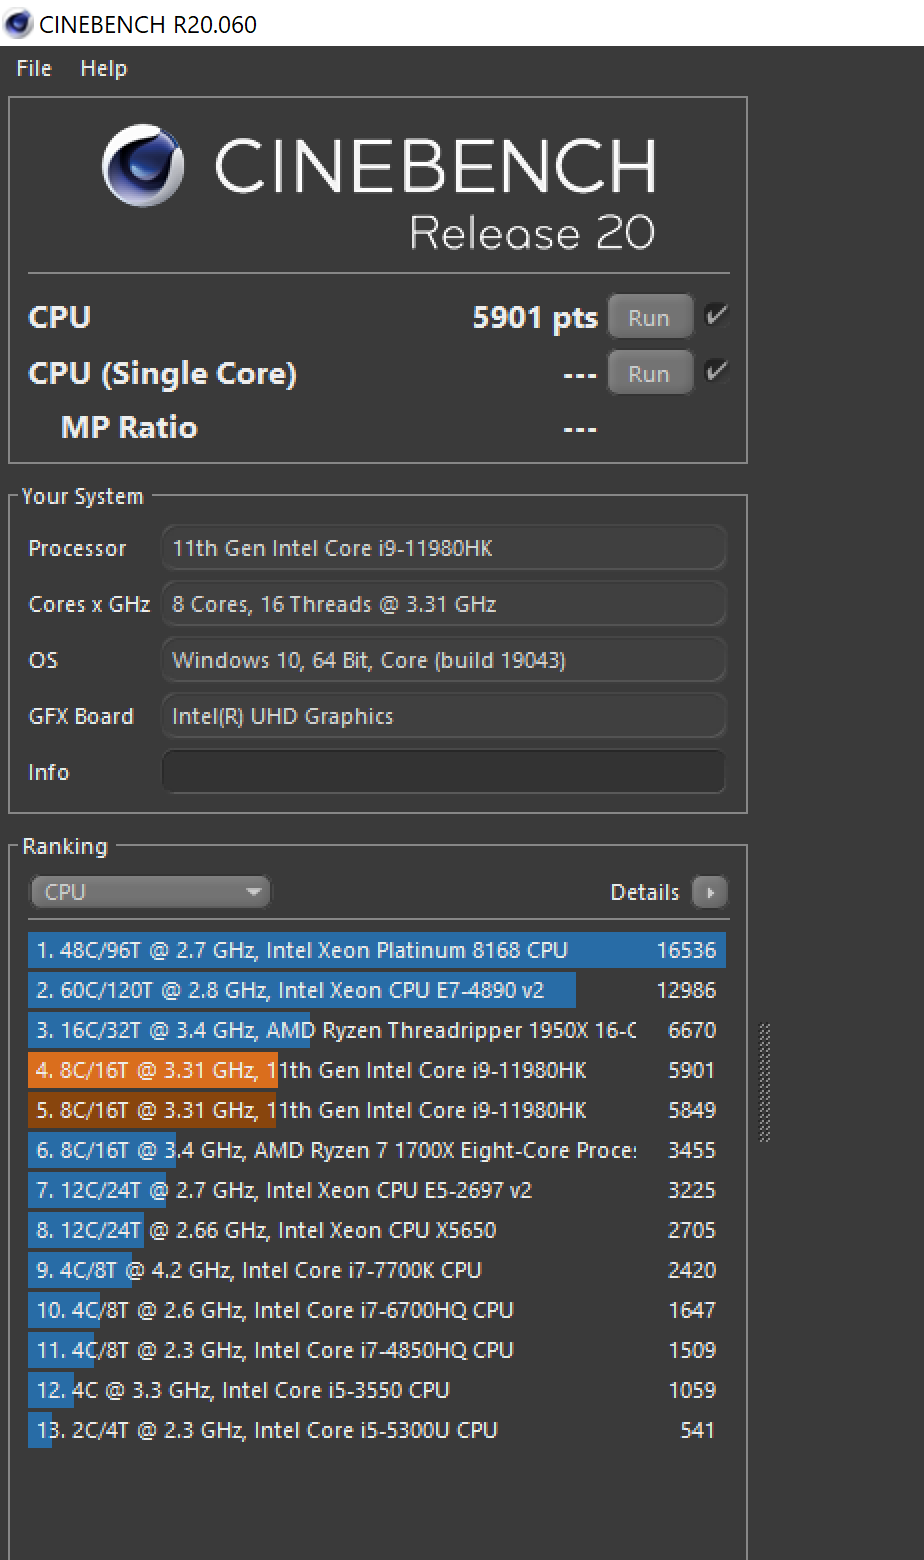
Task: Open the Help menu
Action: coord(104,68)
